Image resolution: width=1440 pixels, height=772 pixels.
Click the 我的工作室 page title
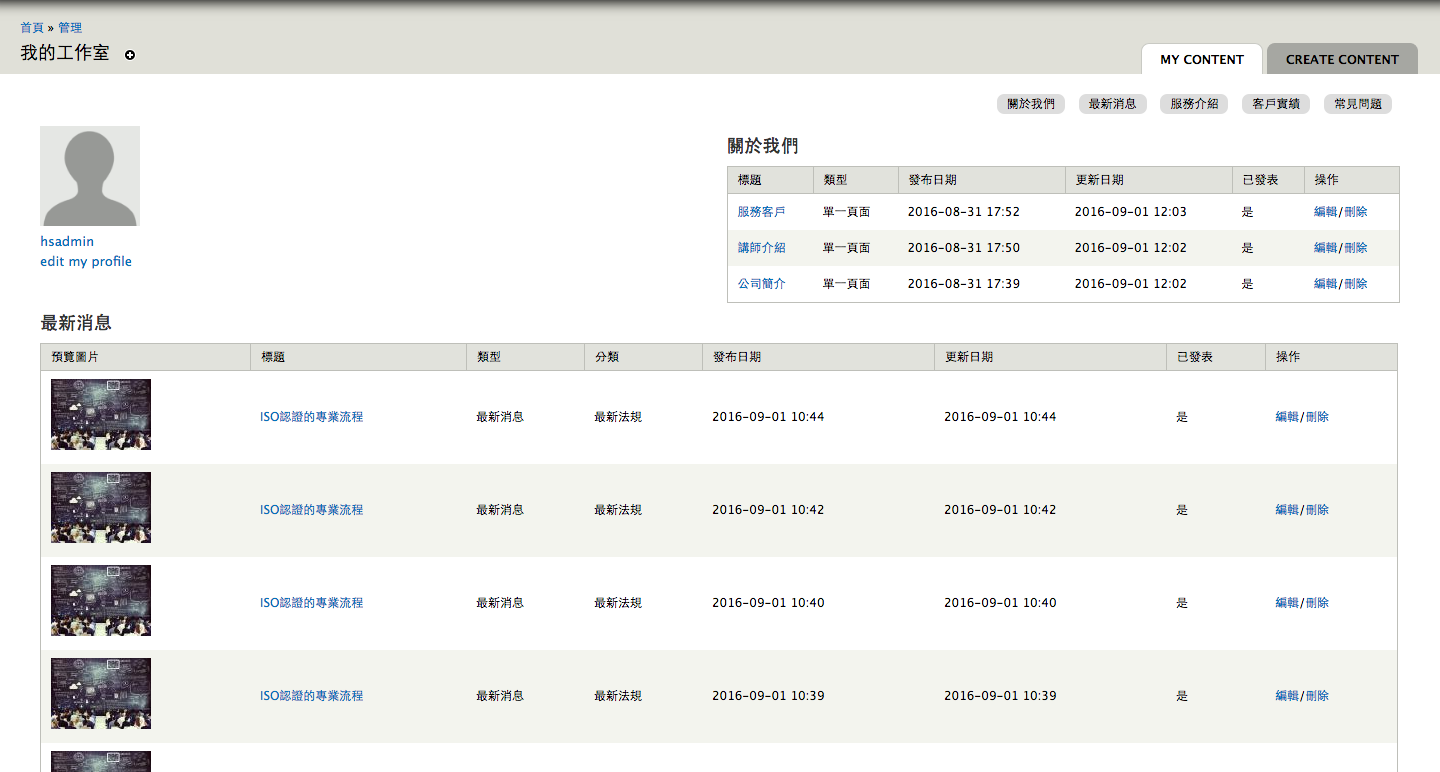pyautogui.click(x=65, y=53)
